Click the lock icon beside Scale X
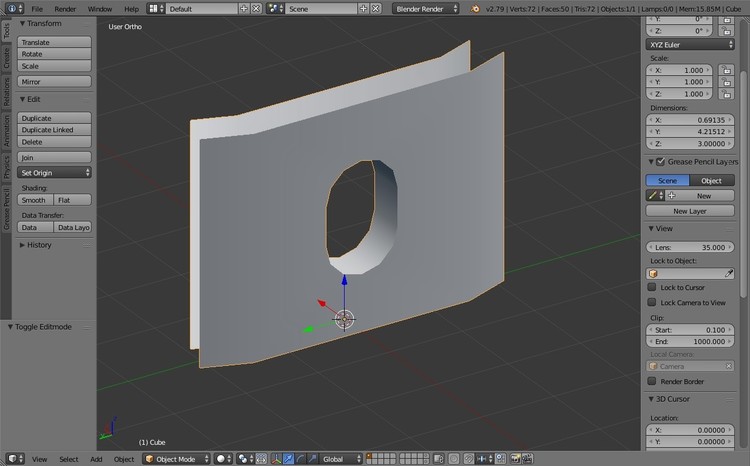The width and height of the screenshot is (750, 466). 725,71
